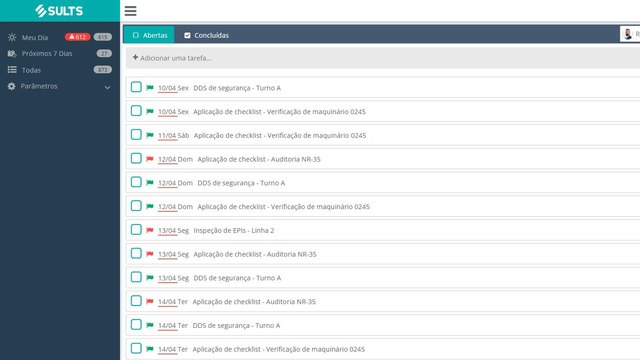The image size is (640, 360).
Task: Check the 14/04 Auditoria NR-35 task
Action: [x=136, y=301]
